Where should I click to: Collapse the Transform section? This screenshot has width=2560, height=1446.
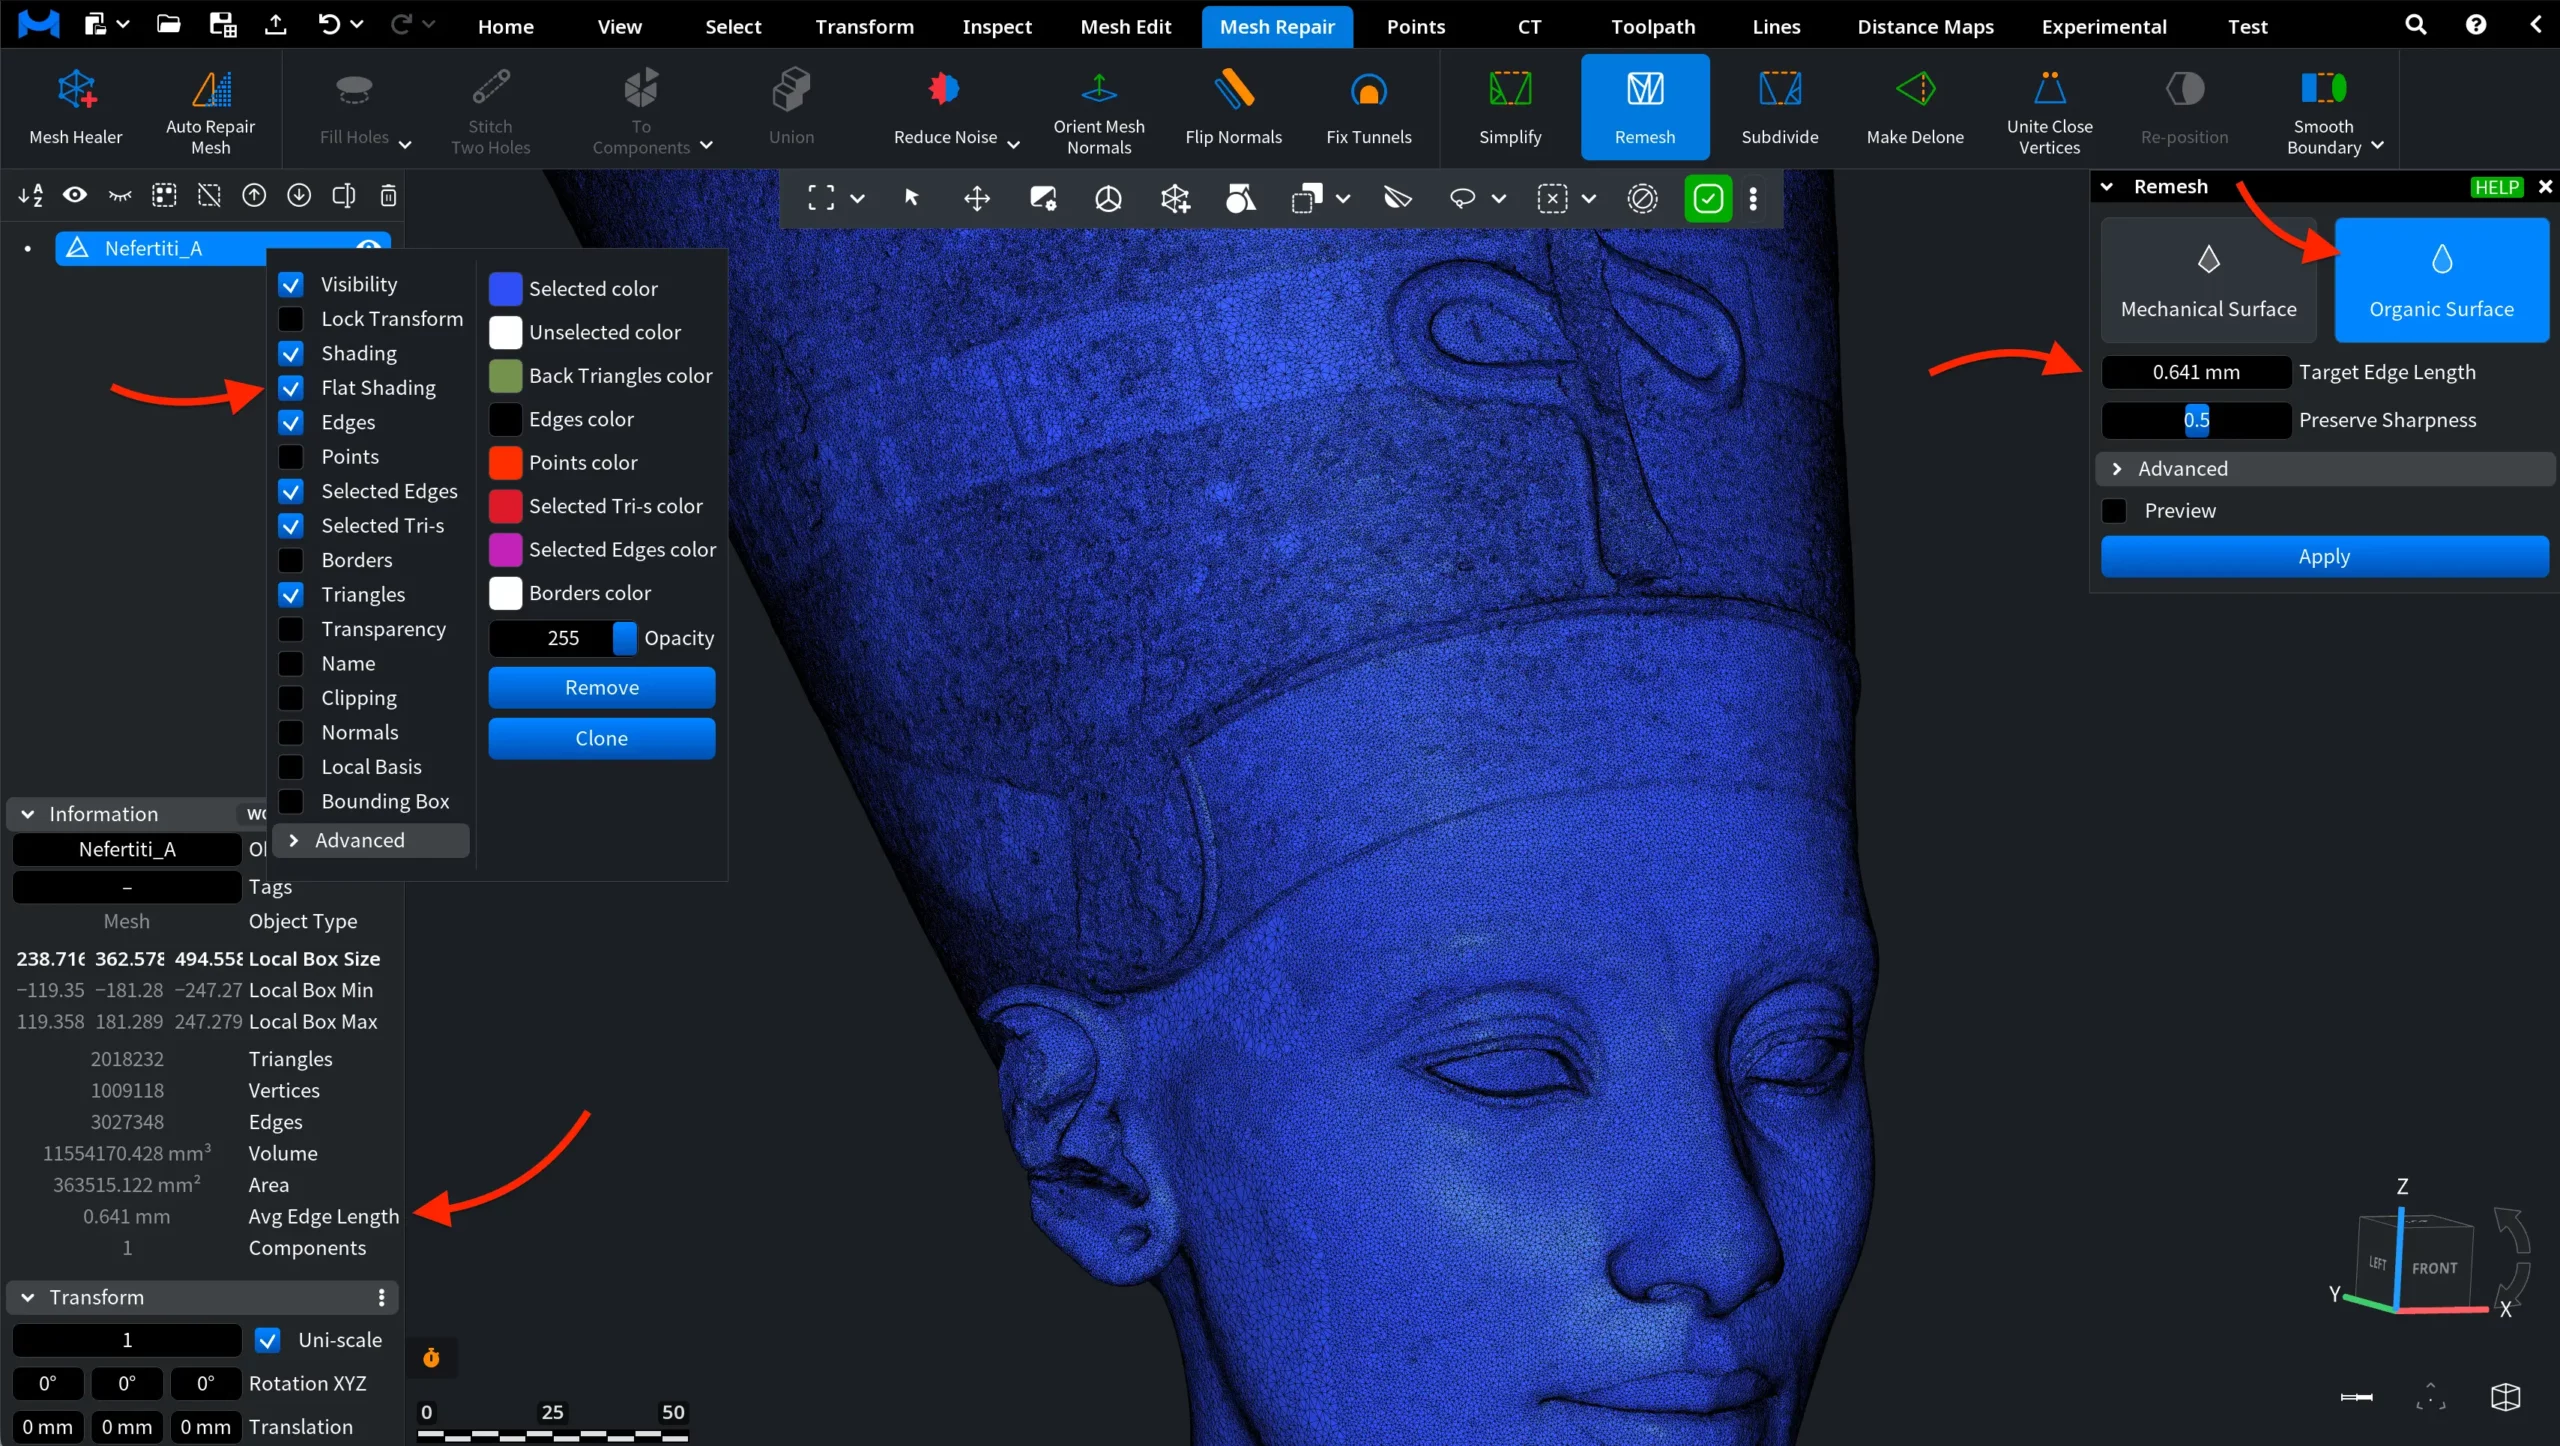coord(28,1297)
